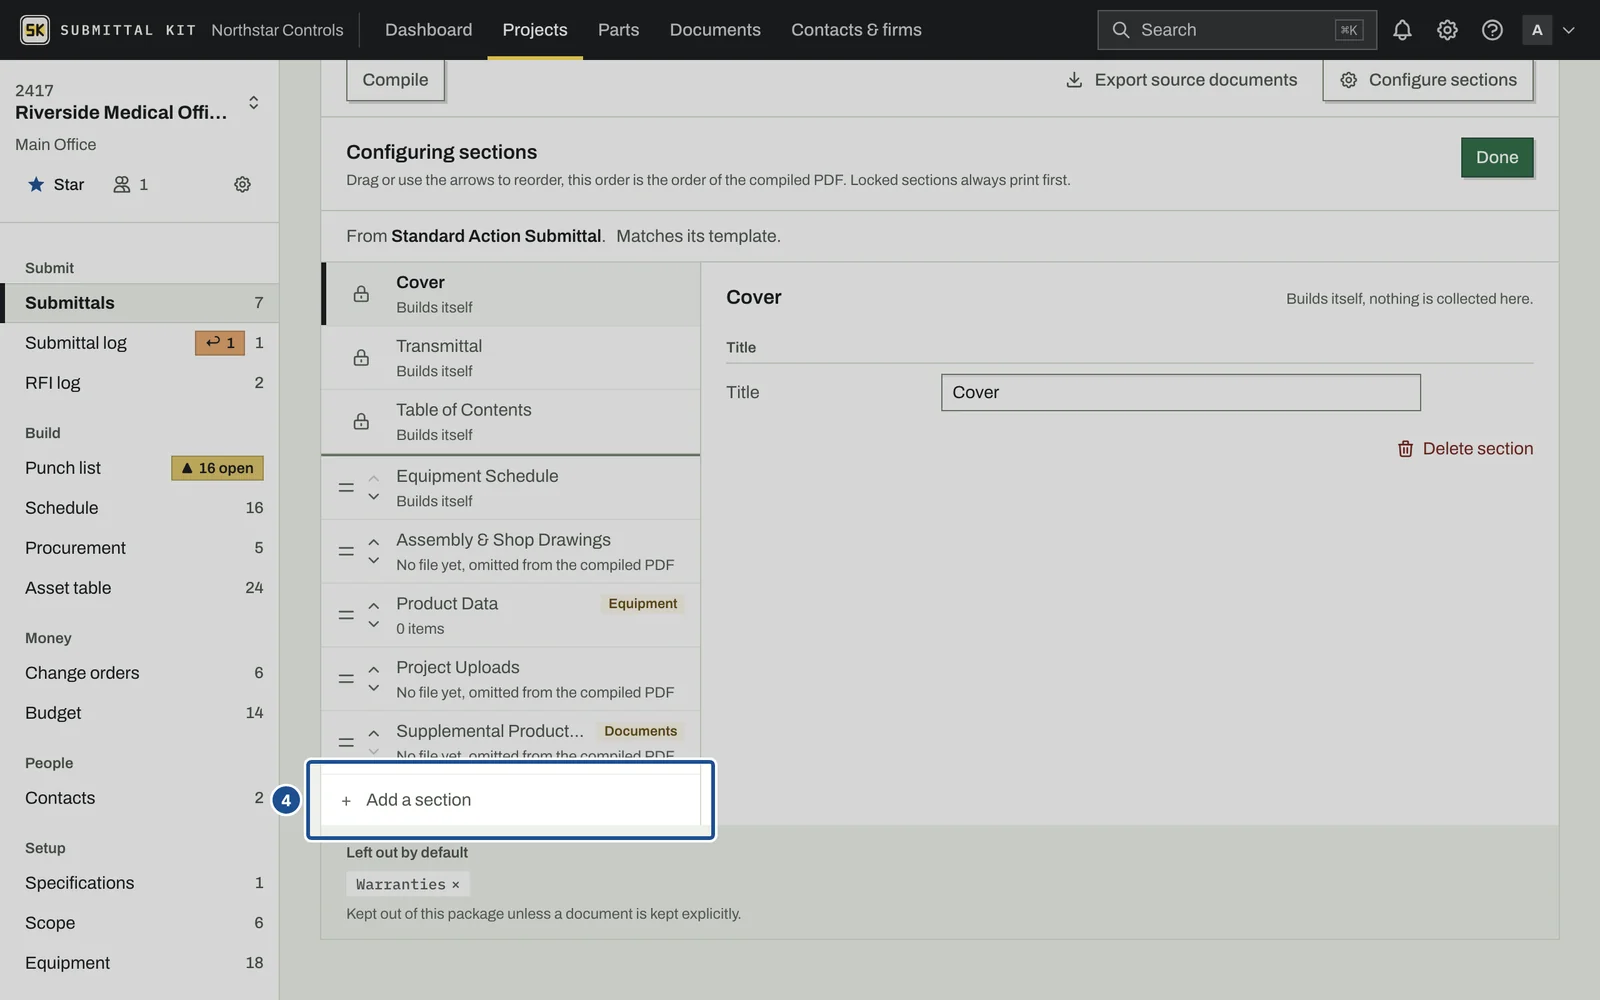Move Project Uploads section up
The height and width of the screenshot is (1000, 1600).
[x=373, y=670]
